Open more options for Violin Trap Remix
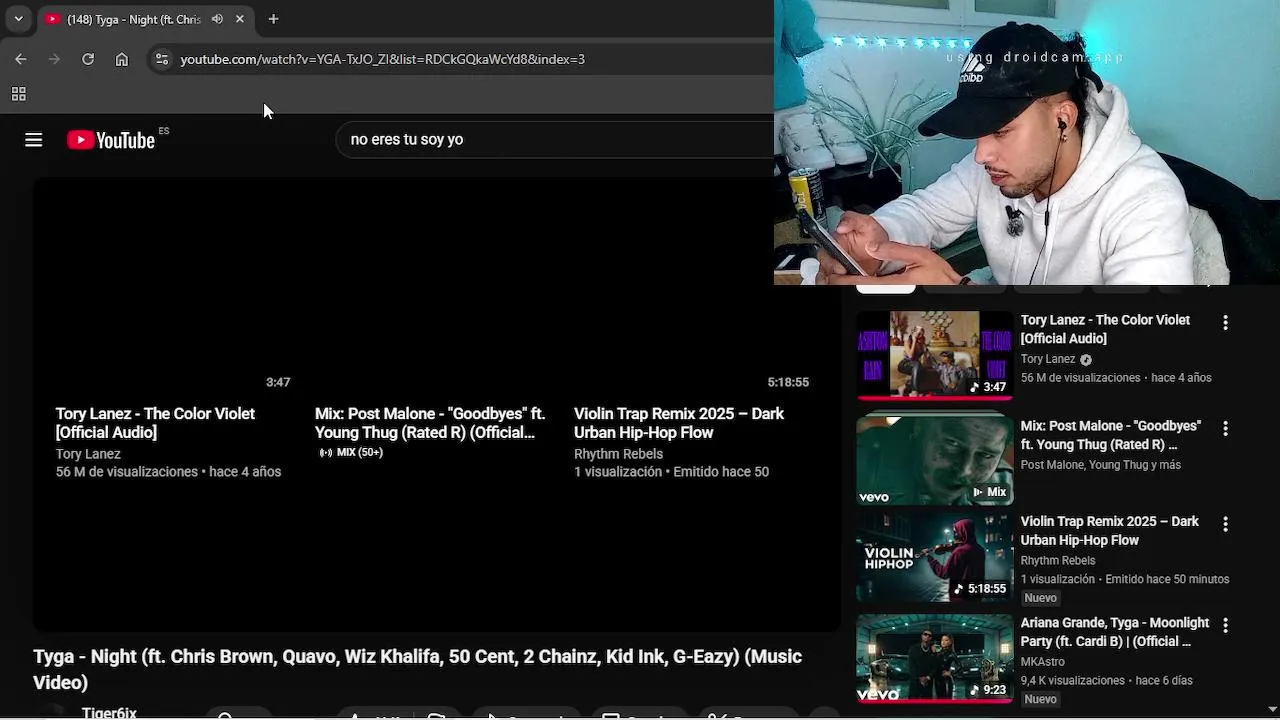 point(1225,524)
